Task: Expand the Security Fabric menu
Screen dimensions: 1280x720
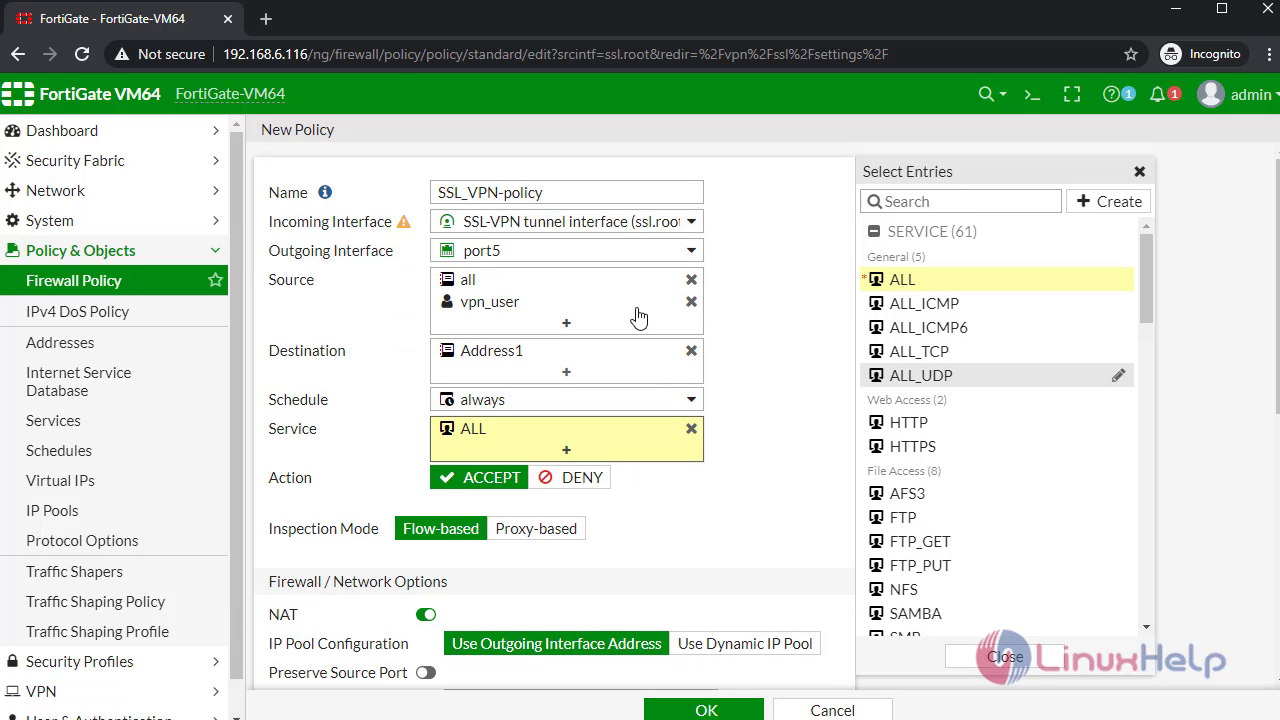Action: coord(114,161)
